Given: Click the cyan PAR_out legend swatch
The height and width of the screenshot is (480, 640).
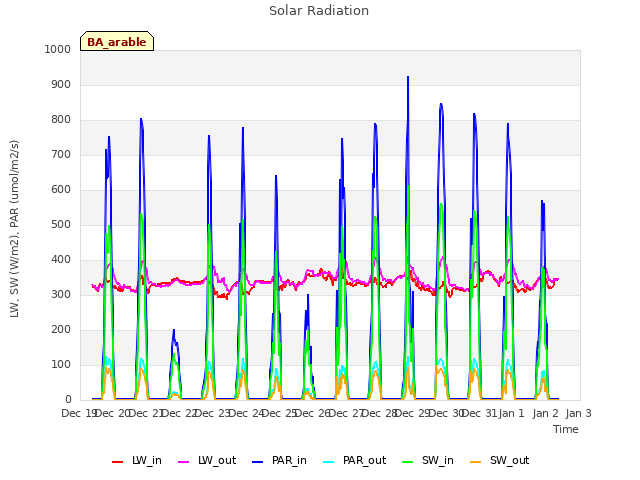Looking at the screenshot, I should point(329,462).
